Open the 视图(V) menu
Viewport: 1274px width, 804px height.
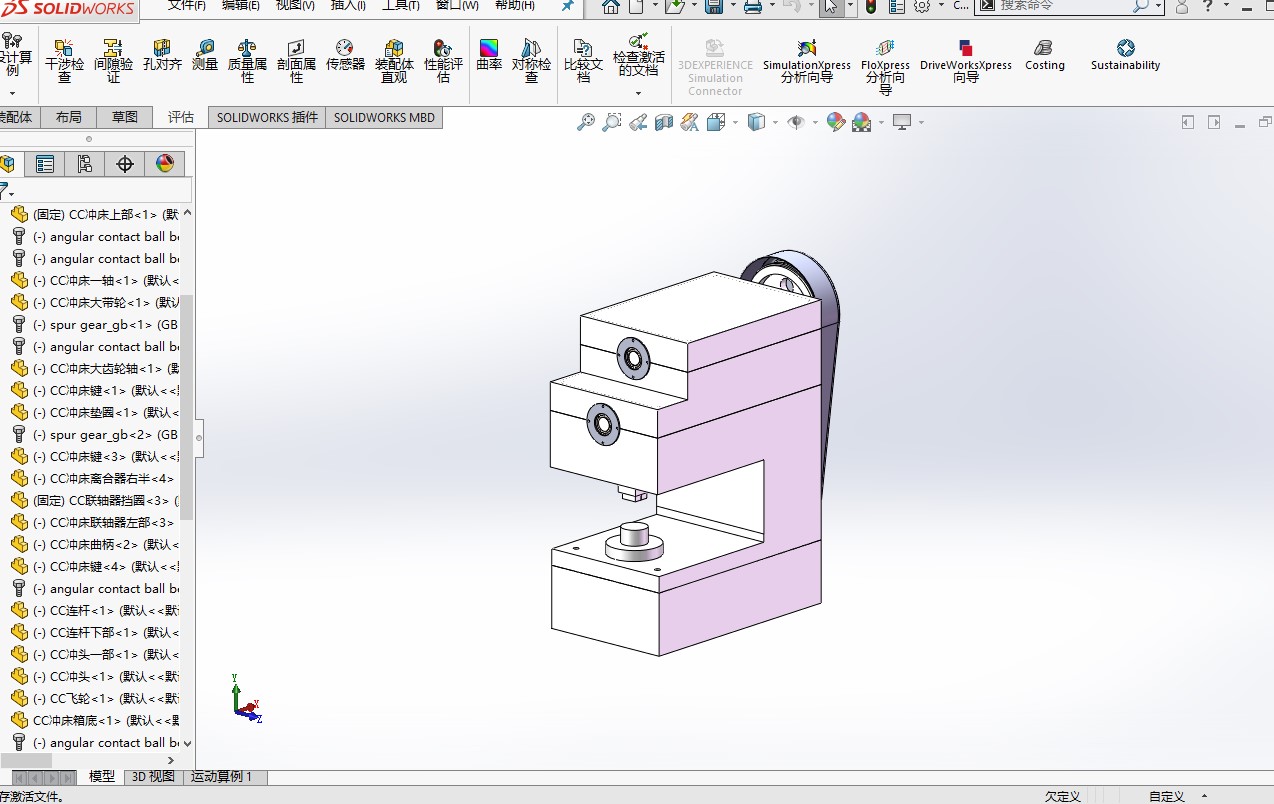295,6
